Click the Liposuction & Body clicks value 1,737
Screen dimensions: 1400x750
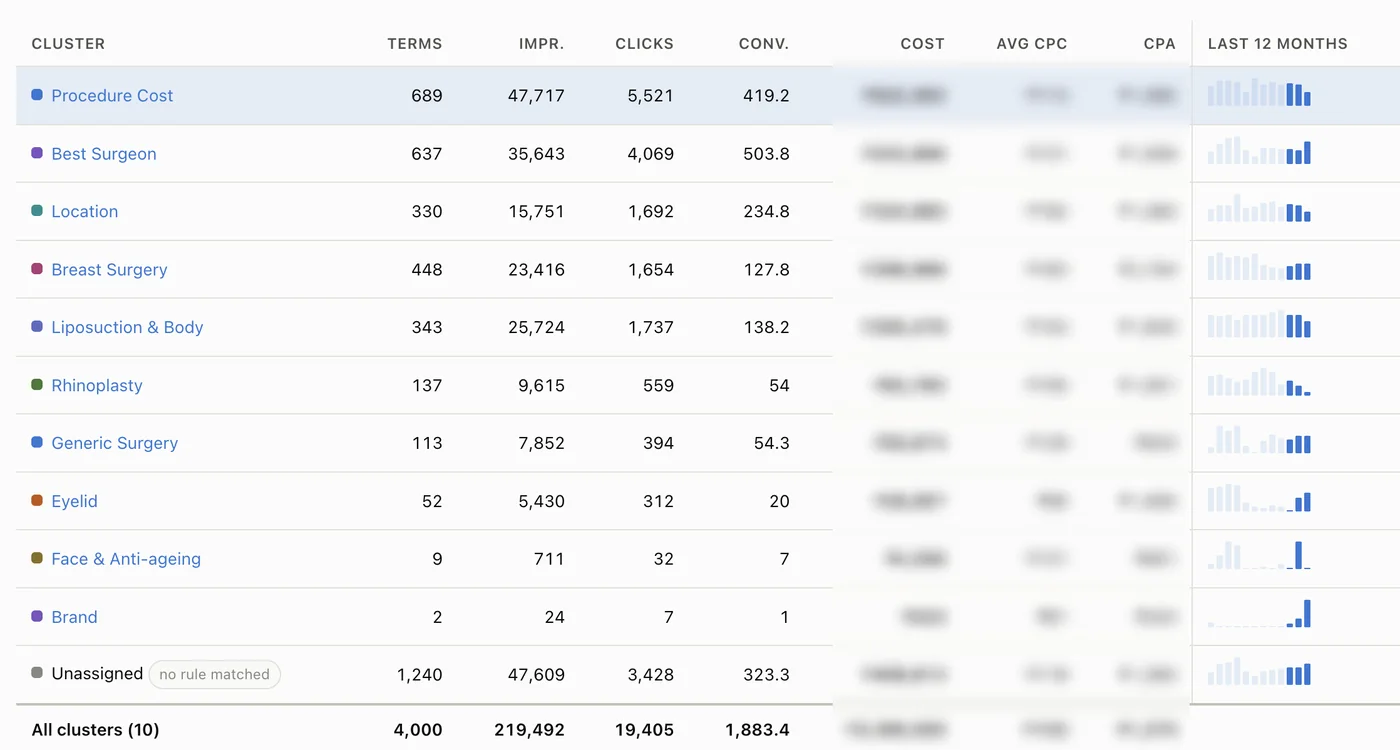[650, 328]
